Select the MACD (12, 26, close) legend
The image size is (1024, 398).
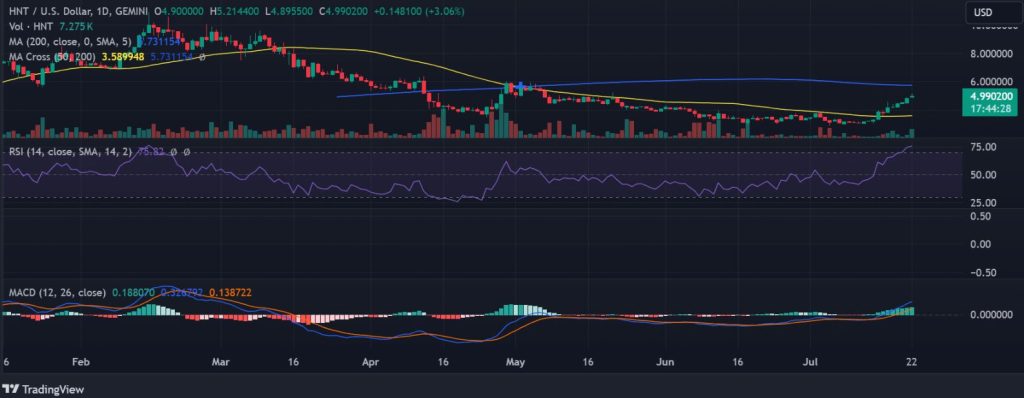[57, 293]
